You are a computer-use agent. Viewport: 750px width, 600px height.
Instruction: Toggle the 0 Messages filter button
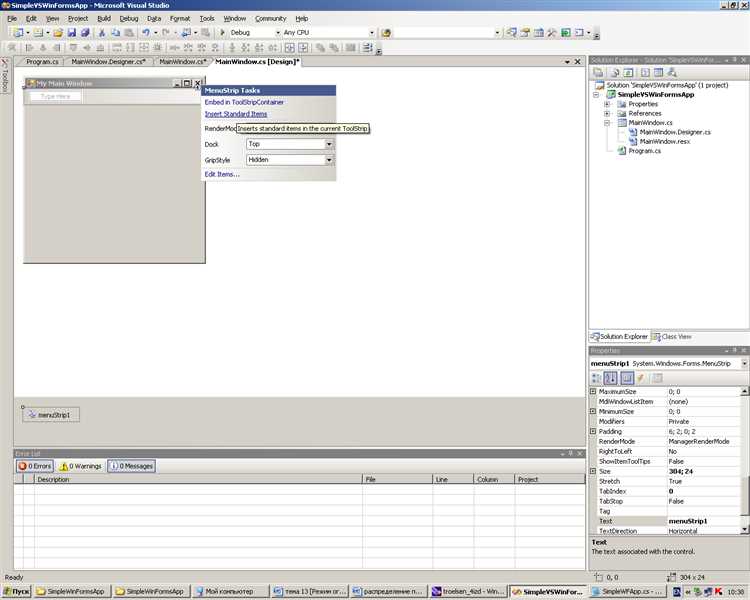[x=131, y=466]
